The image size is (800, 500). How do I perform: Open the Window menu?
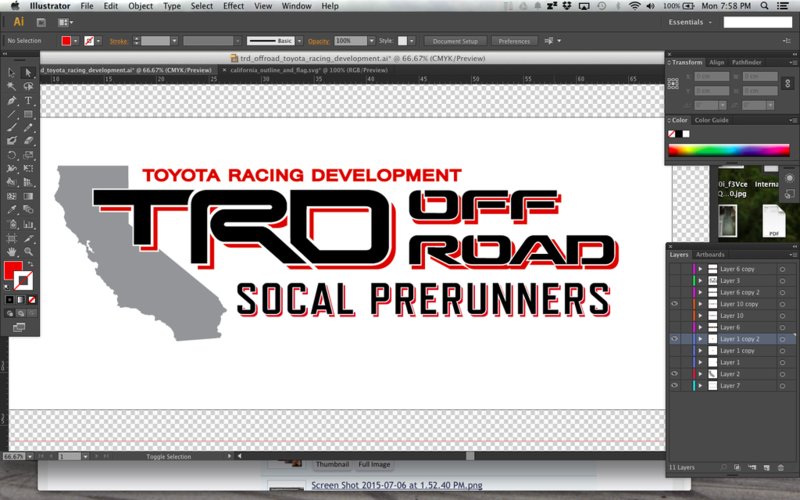pyautogui.click(x=296, y=6)
